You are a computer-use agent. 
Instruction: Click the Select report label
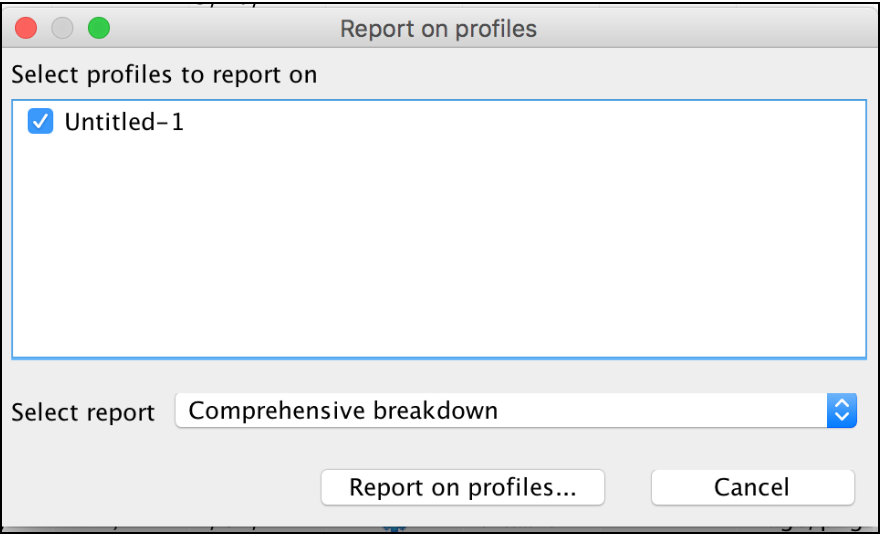(83, 412)
